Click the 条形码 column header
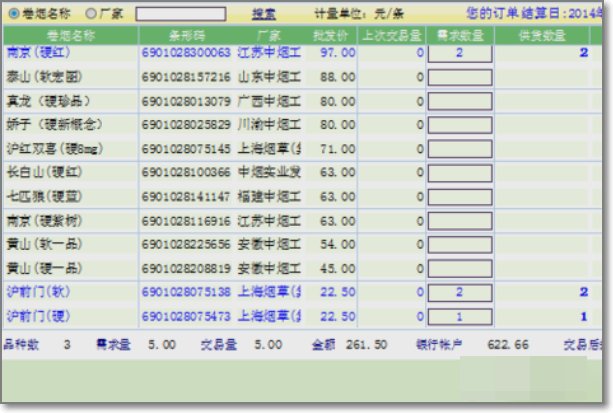 187,36
